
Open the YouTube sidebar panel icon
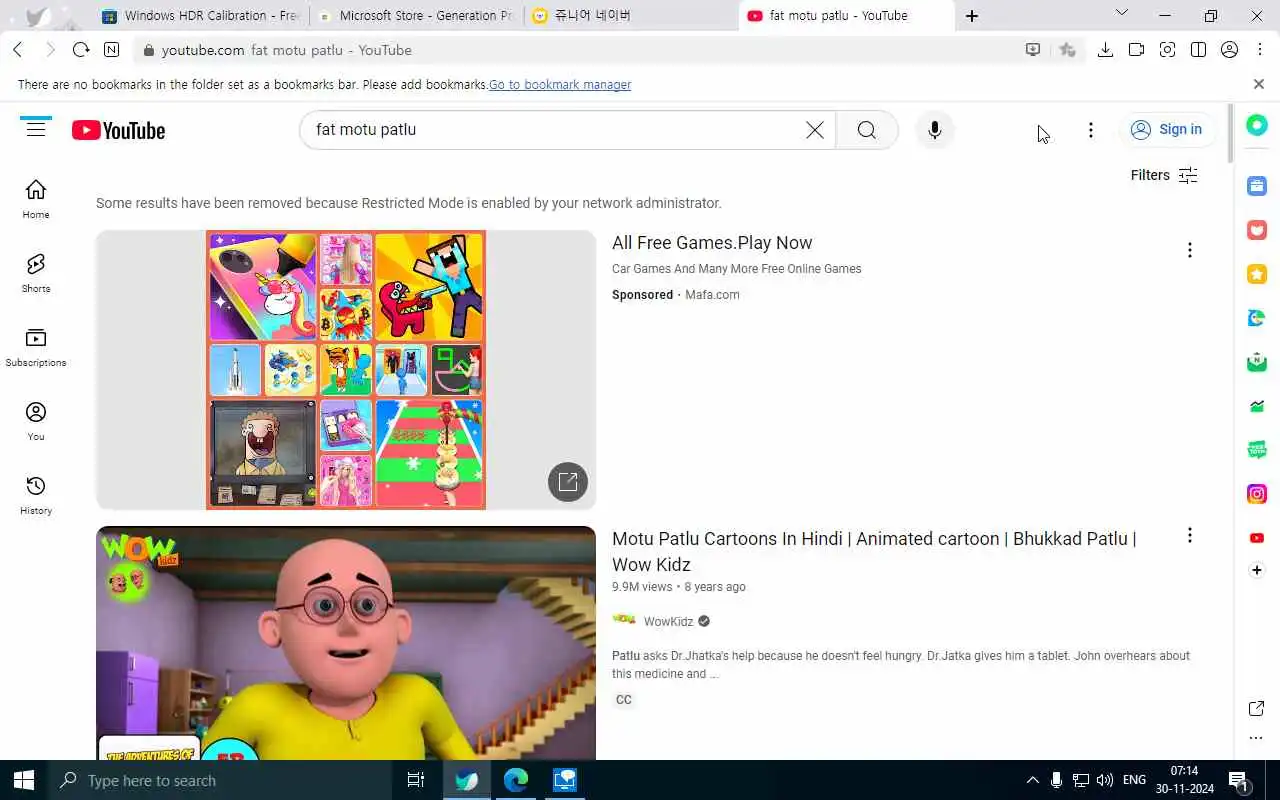[1257, 538]
